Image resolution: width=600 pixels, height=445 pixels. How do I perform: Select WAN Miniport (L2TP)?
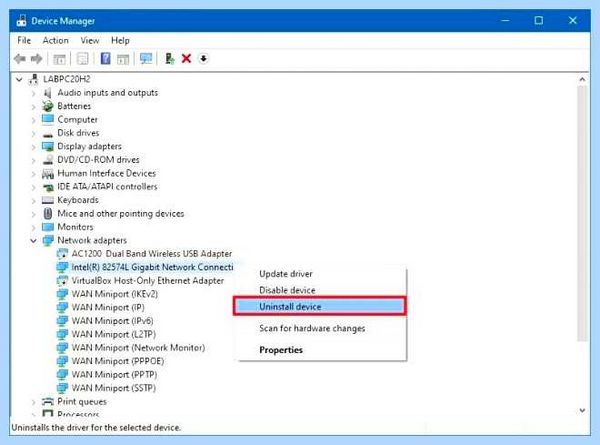click(114, 334)
